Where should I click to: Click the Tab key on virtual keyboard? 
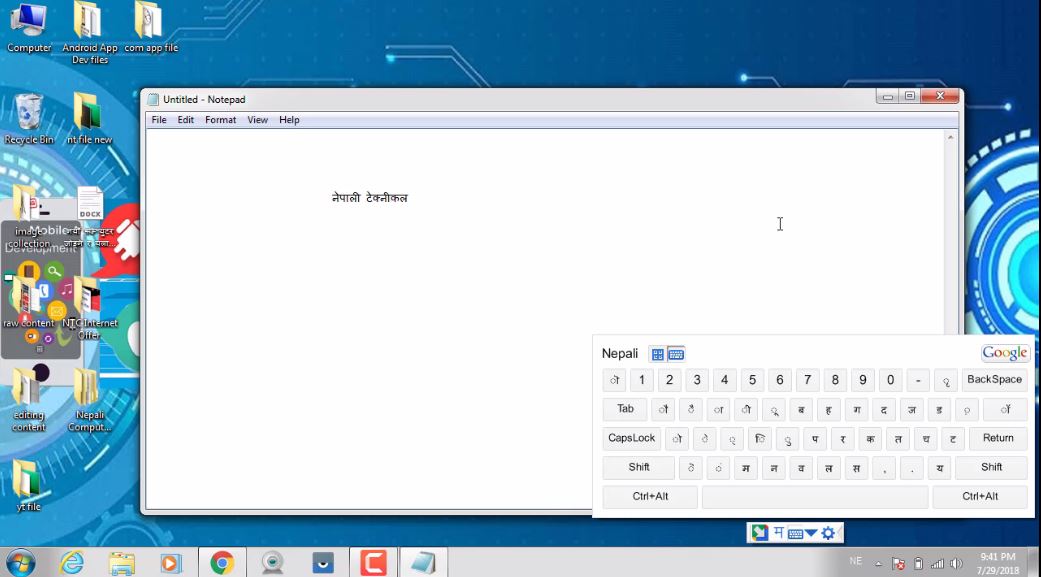[x=625, y=409]
